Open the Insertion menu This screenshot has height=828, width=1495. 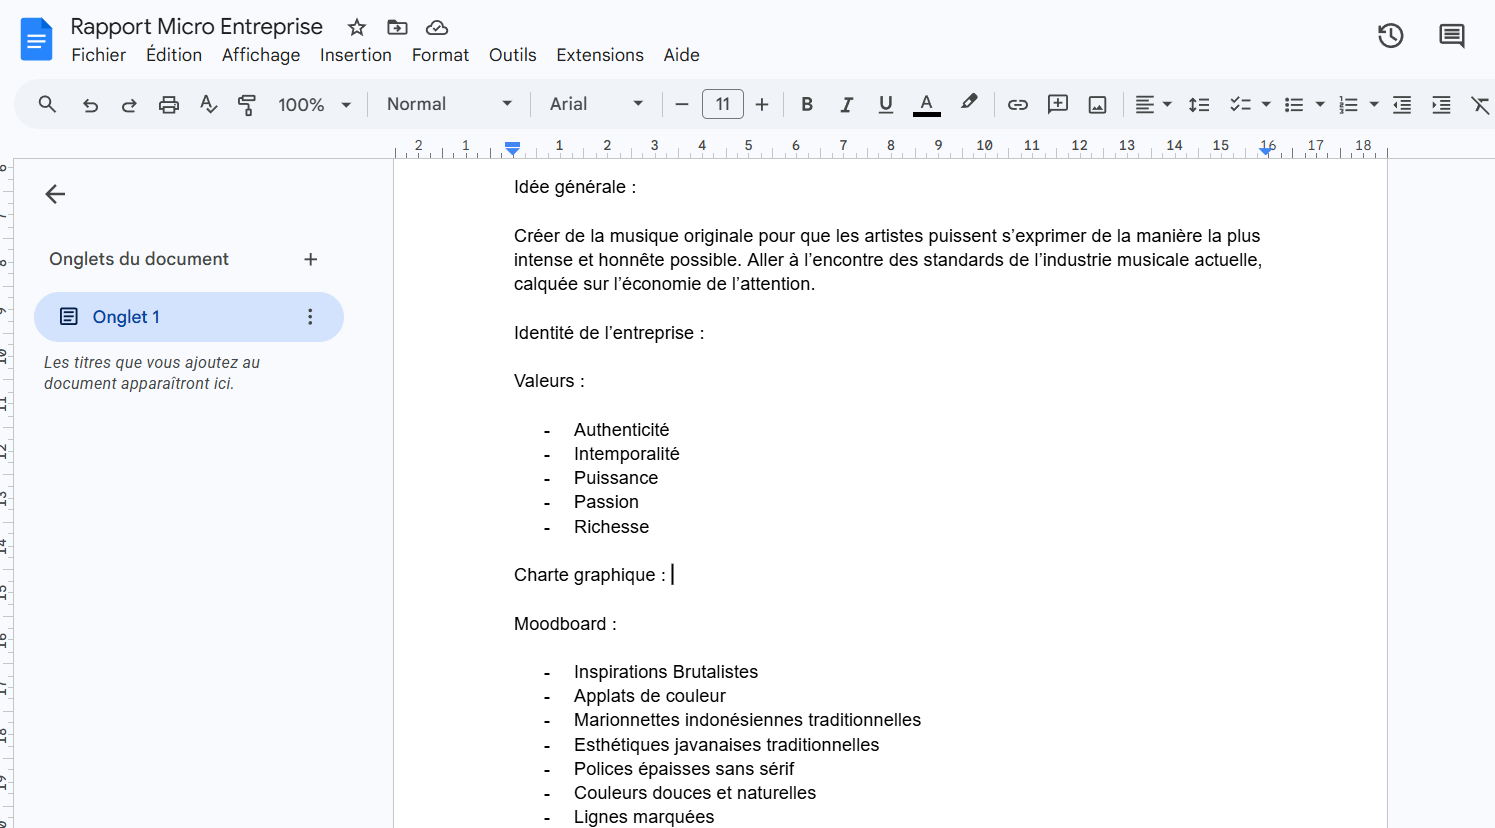356,55
